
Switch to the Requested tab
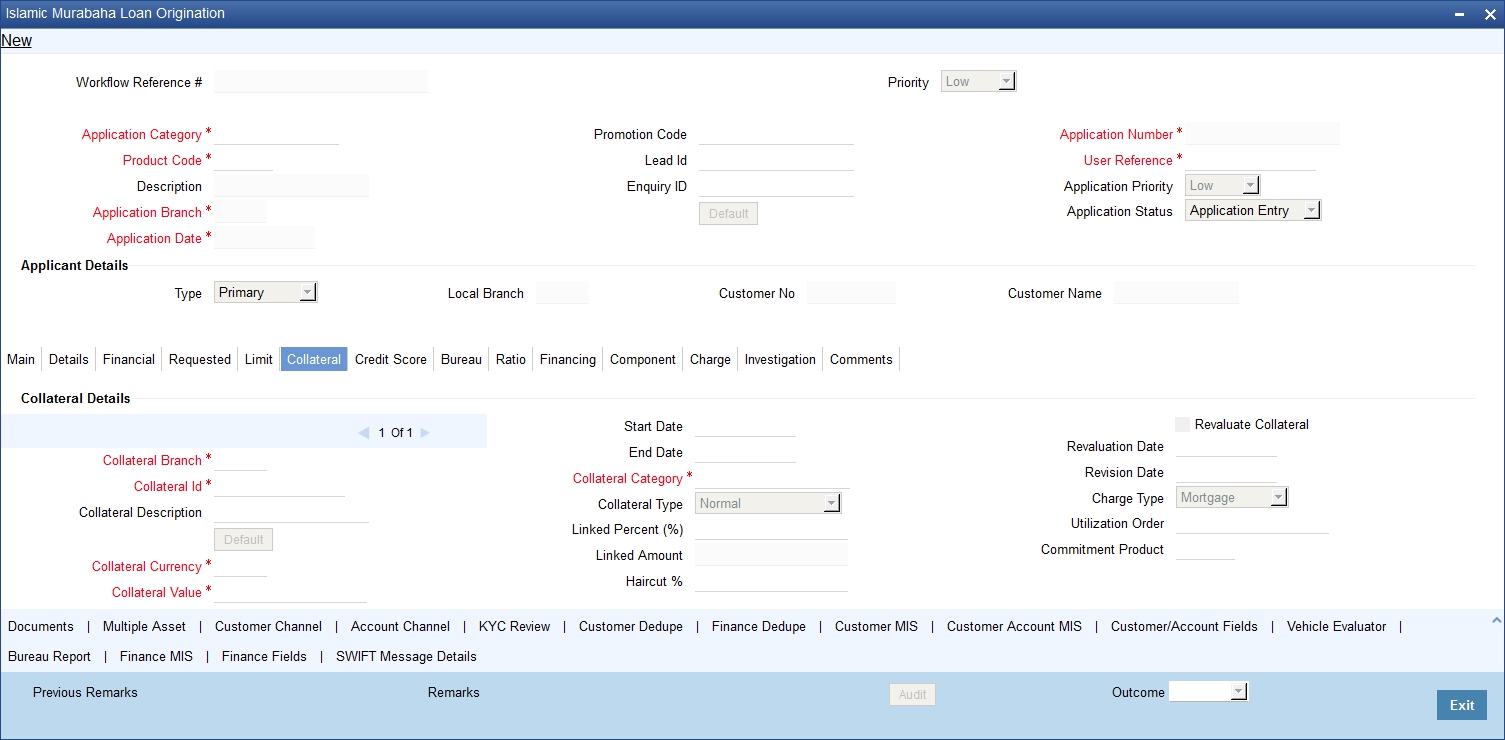200,359
